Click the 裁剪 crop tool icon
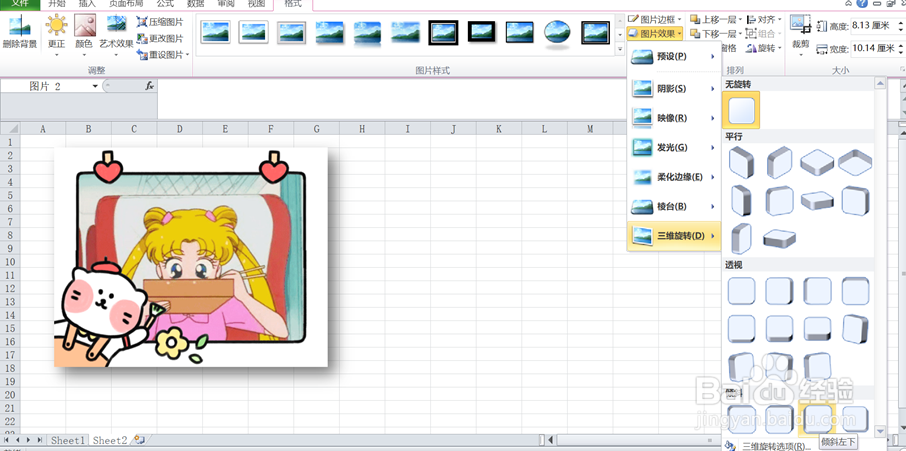This screenshot has width=906, height=451. (801, 25)
